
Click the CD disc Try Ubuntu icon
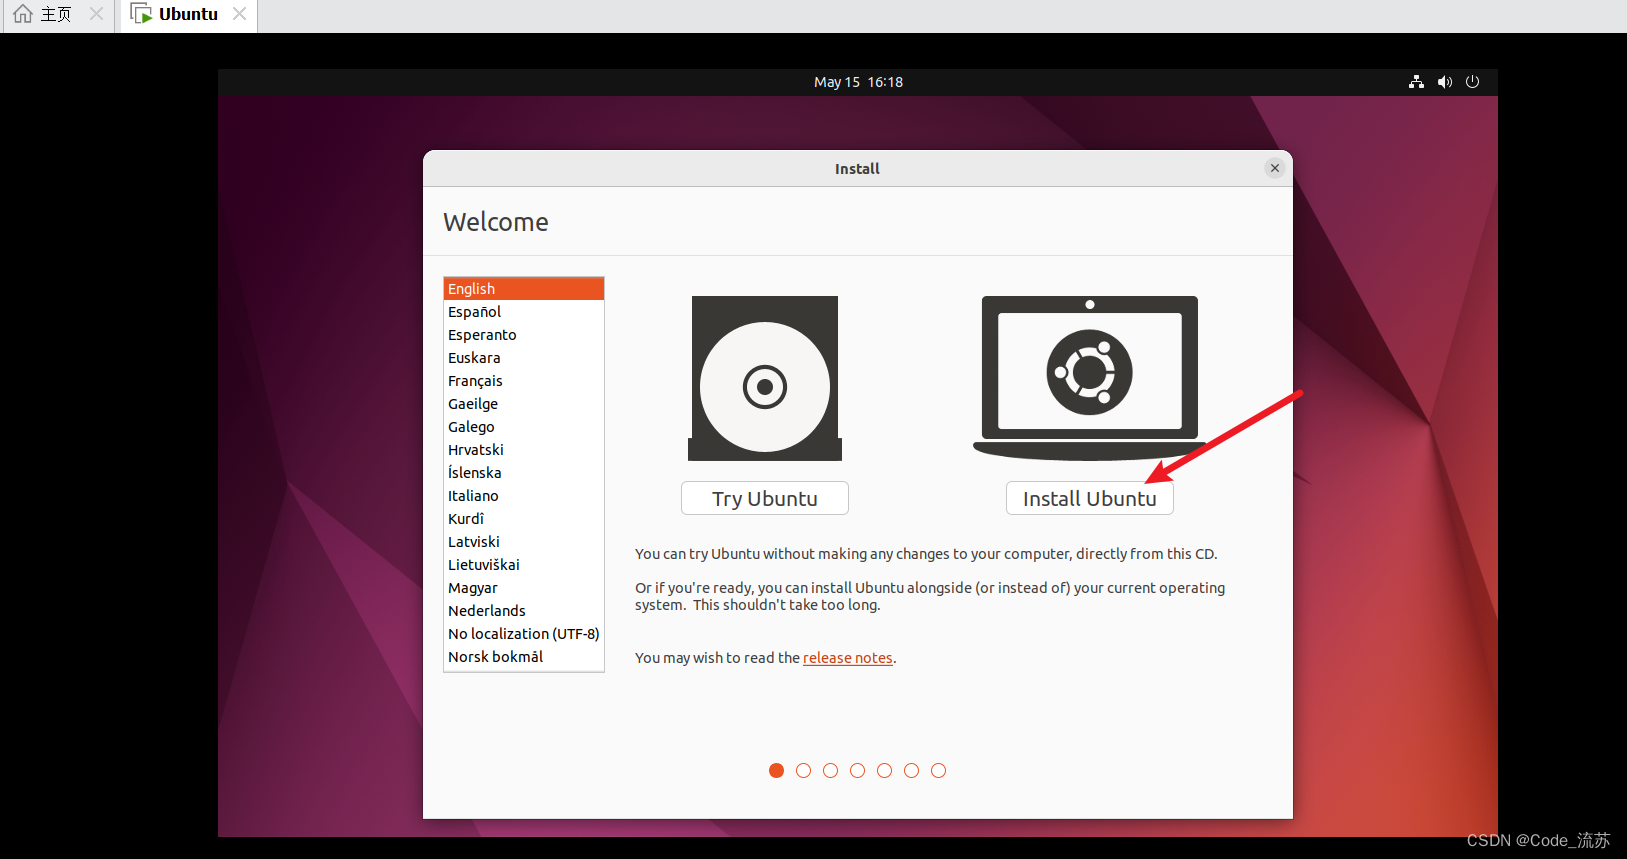(765, 378)
